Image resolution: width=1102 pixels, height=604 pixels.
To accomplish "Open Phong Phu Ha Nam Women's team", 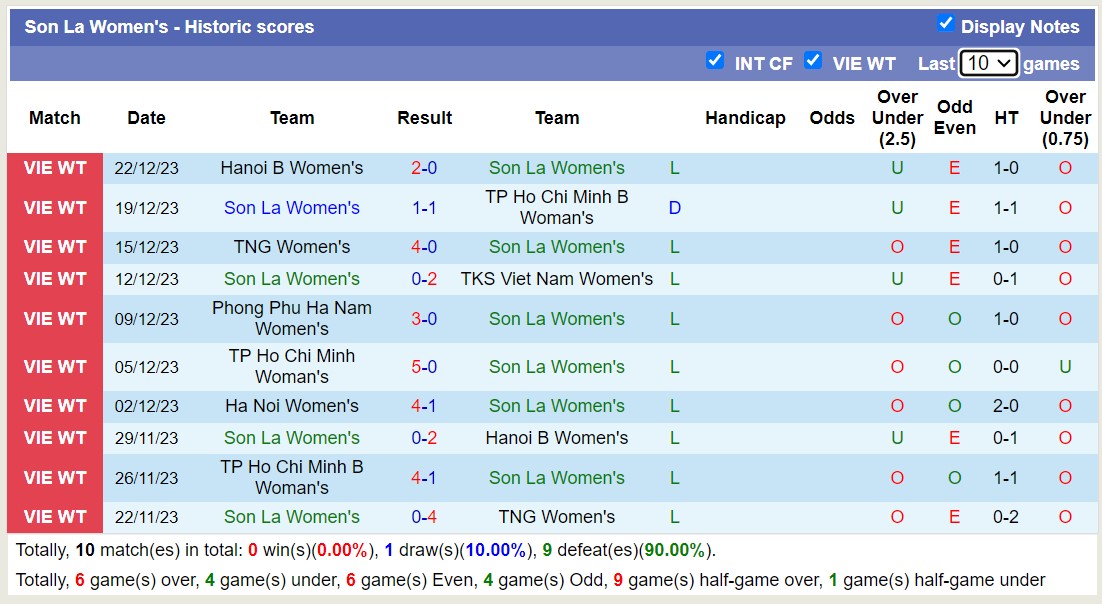I will click(292, 319).
